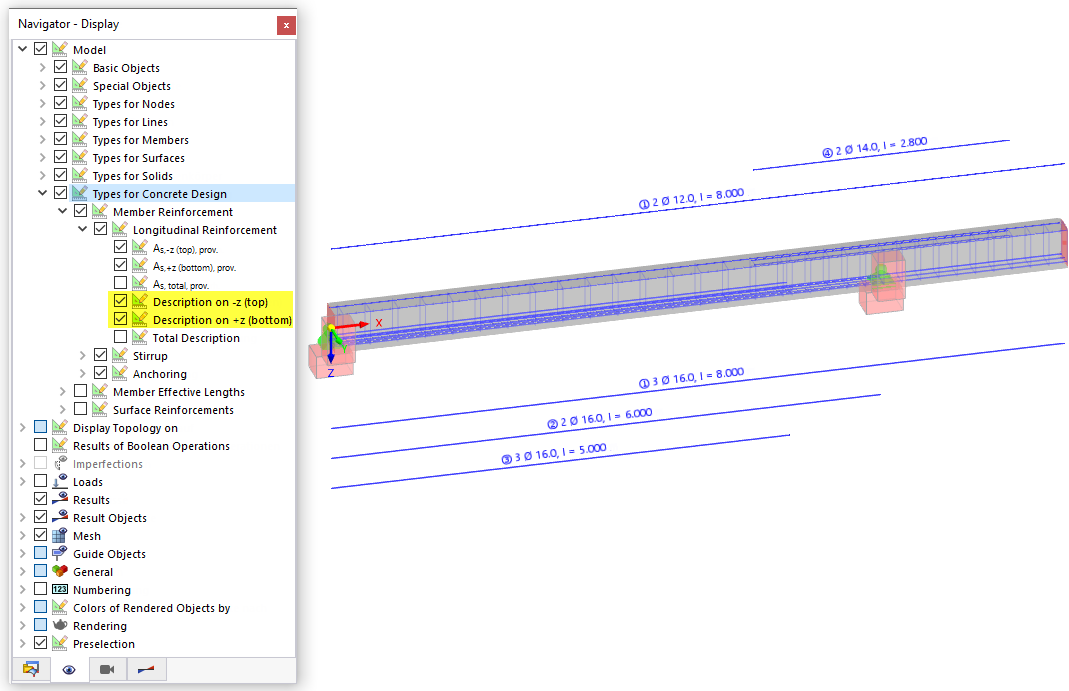The height and width of the screenshot is (691, 1069).
Task: Click the Display navigator tab icon
Action: tap(29, 669)
